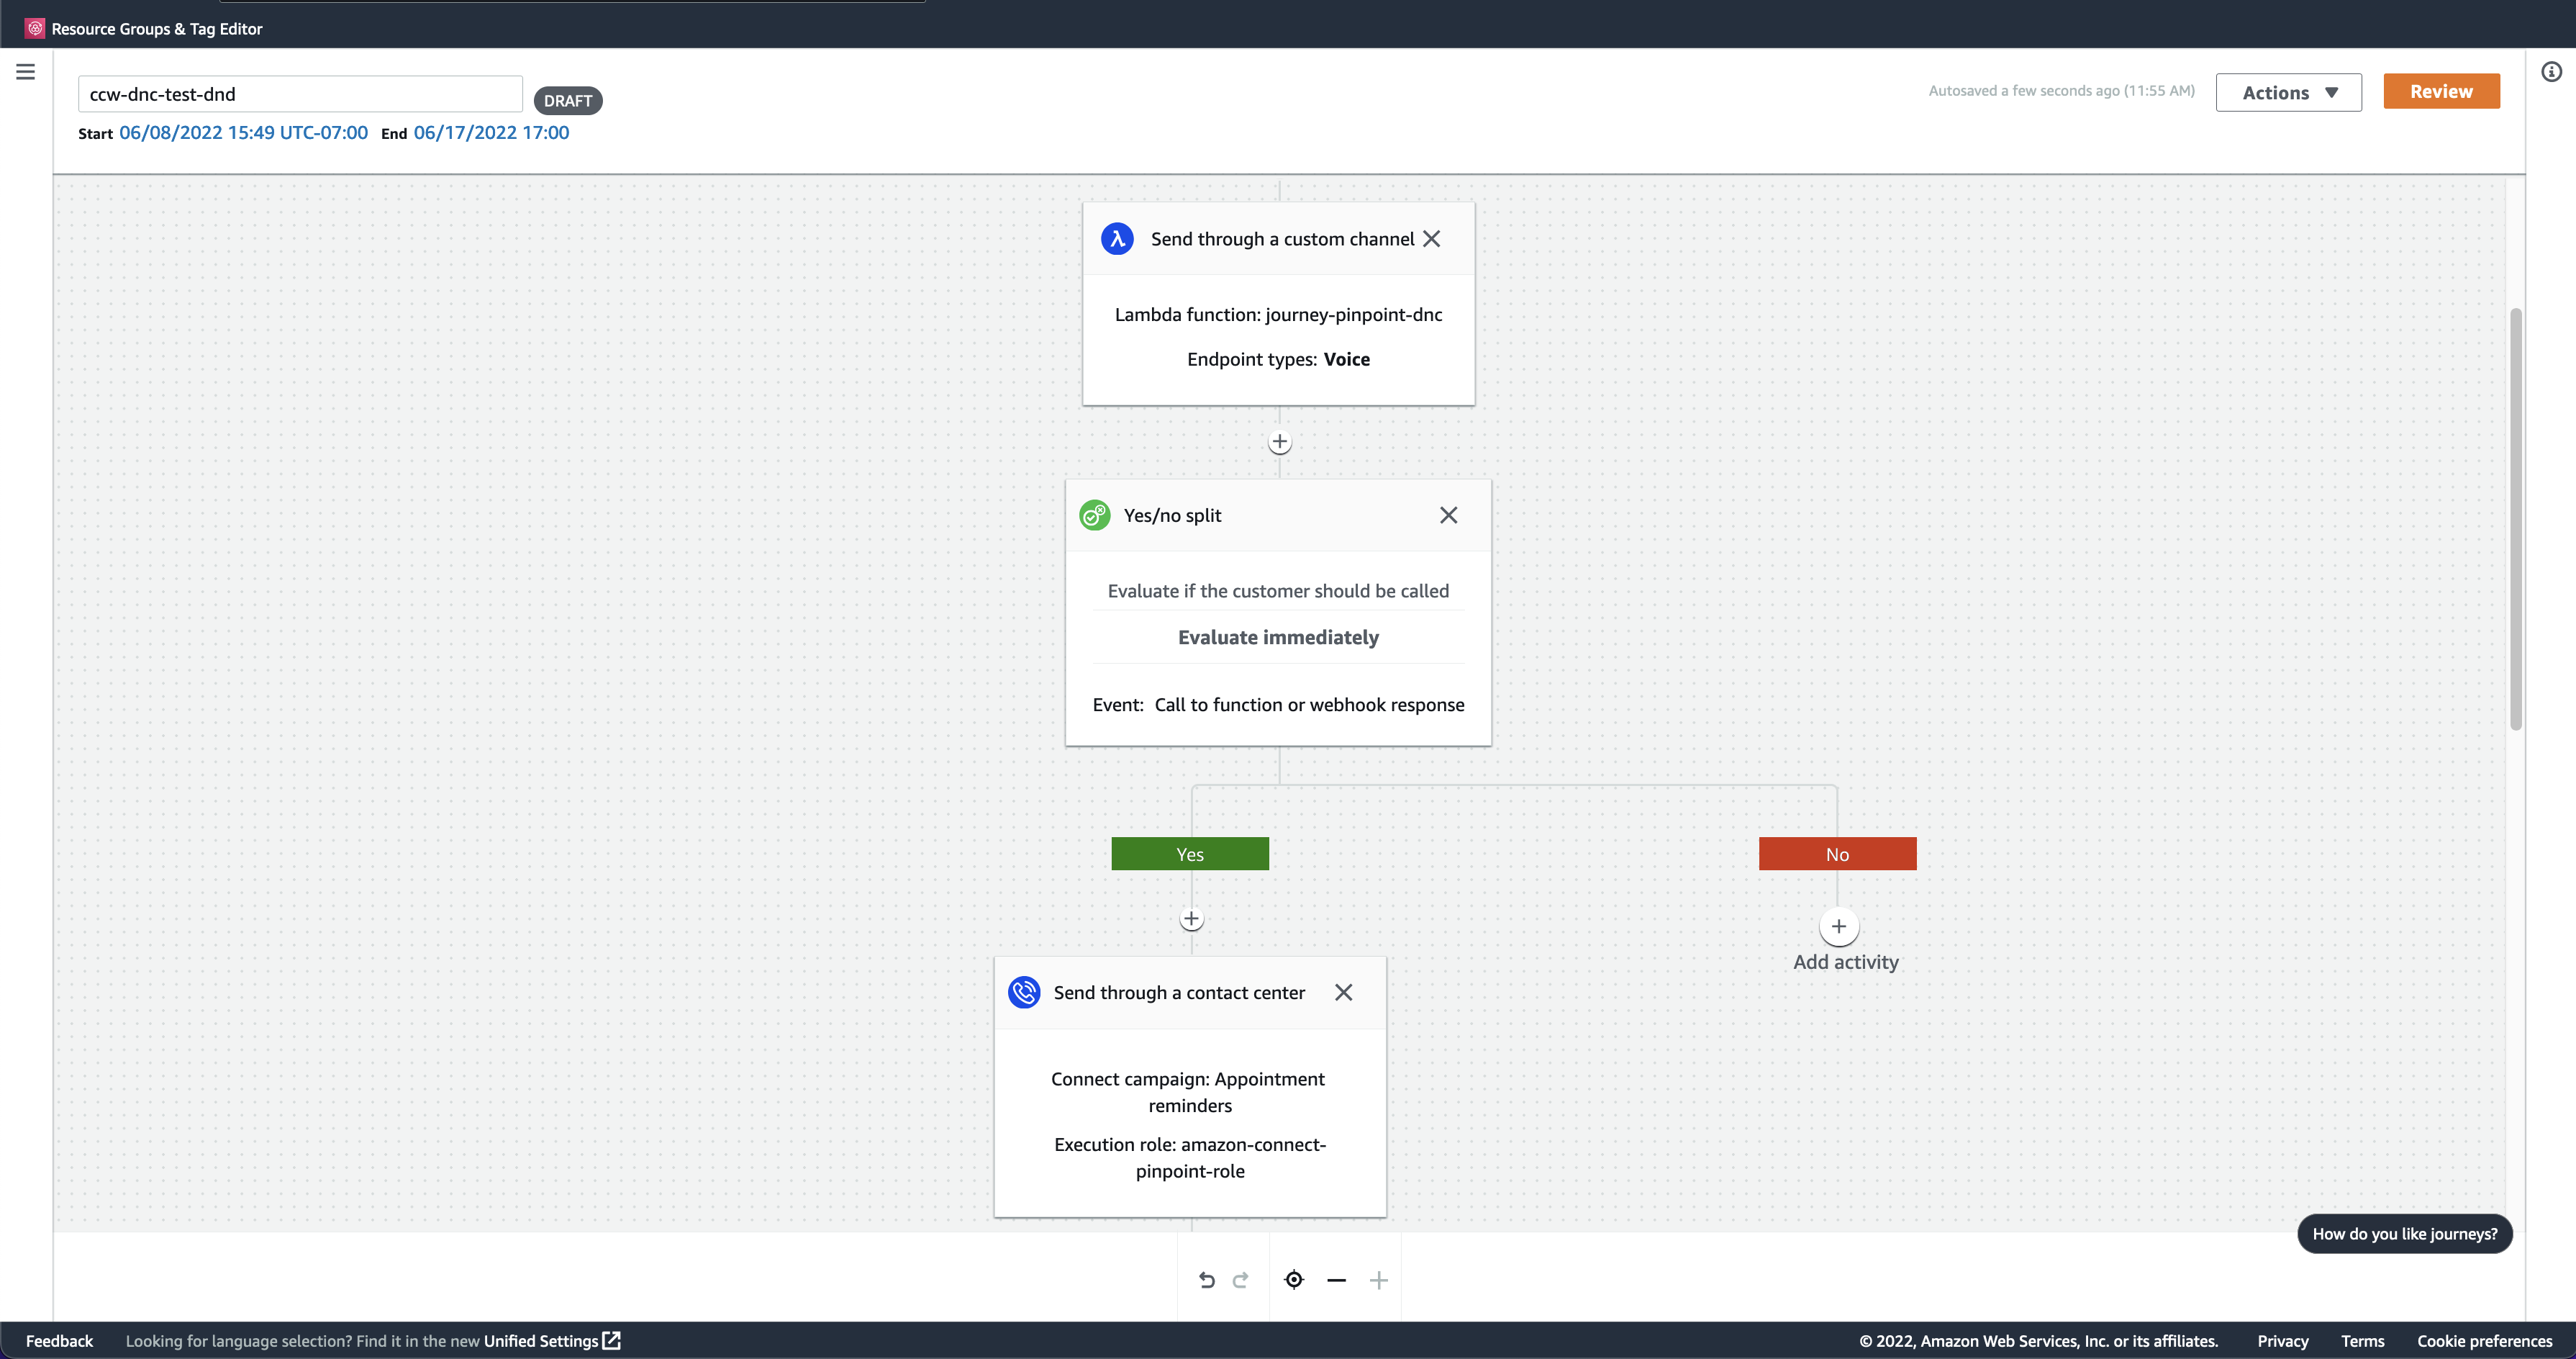Close the Yes/no split activity card
This screenshot has height=1359, width=2576.
click(x=1448, y=515)
